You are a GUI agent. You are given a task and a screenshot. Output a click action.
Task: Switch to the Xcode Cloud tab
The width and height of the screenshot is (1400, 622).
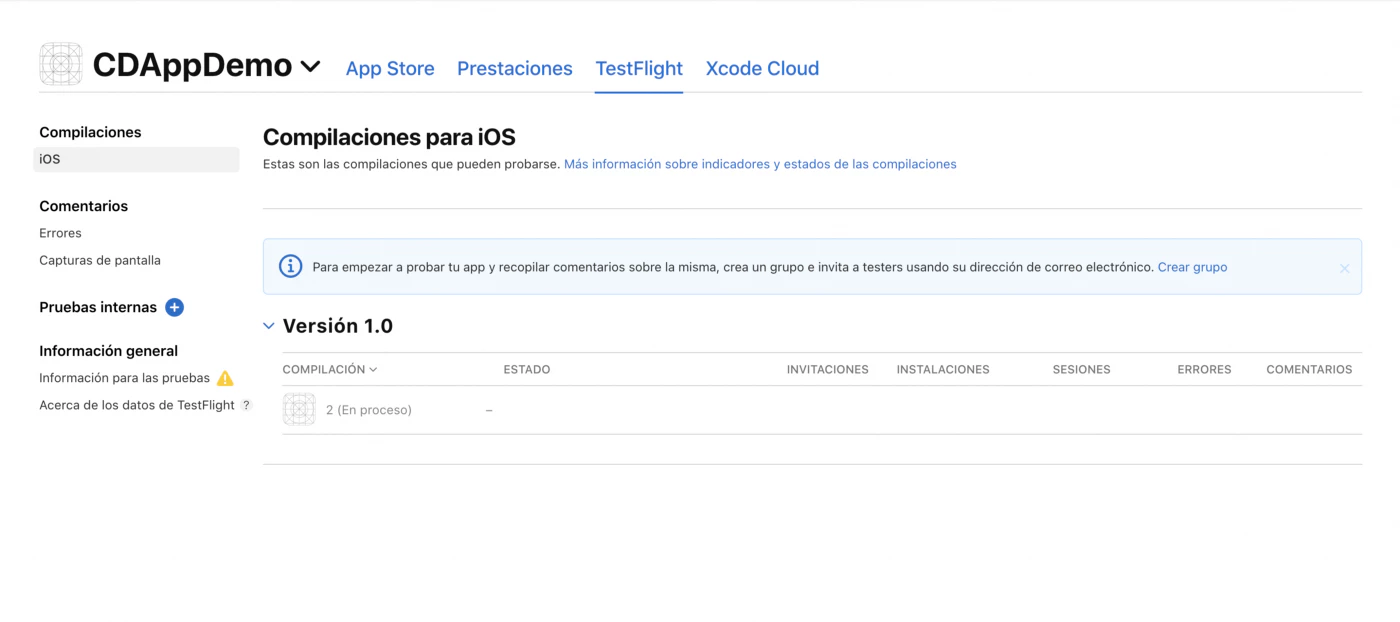(x=762, y=68)
